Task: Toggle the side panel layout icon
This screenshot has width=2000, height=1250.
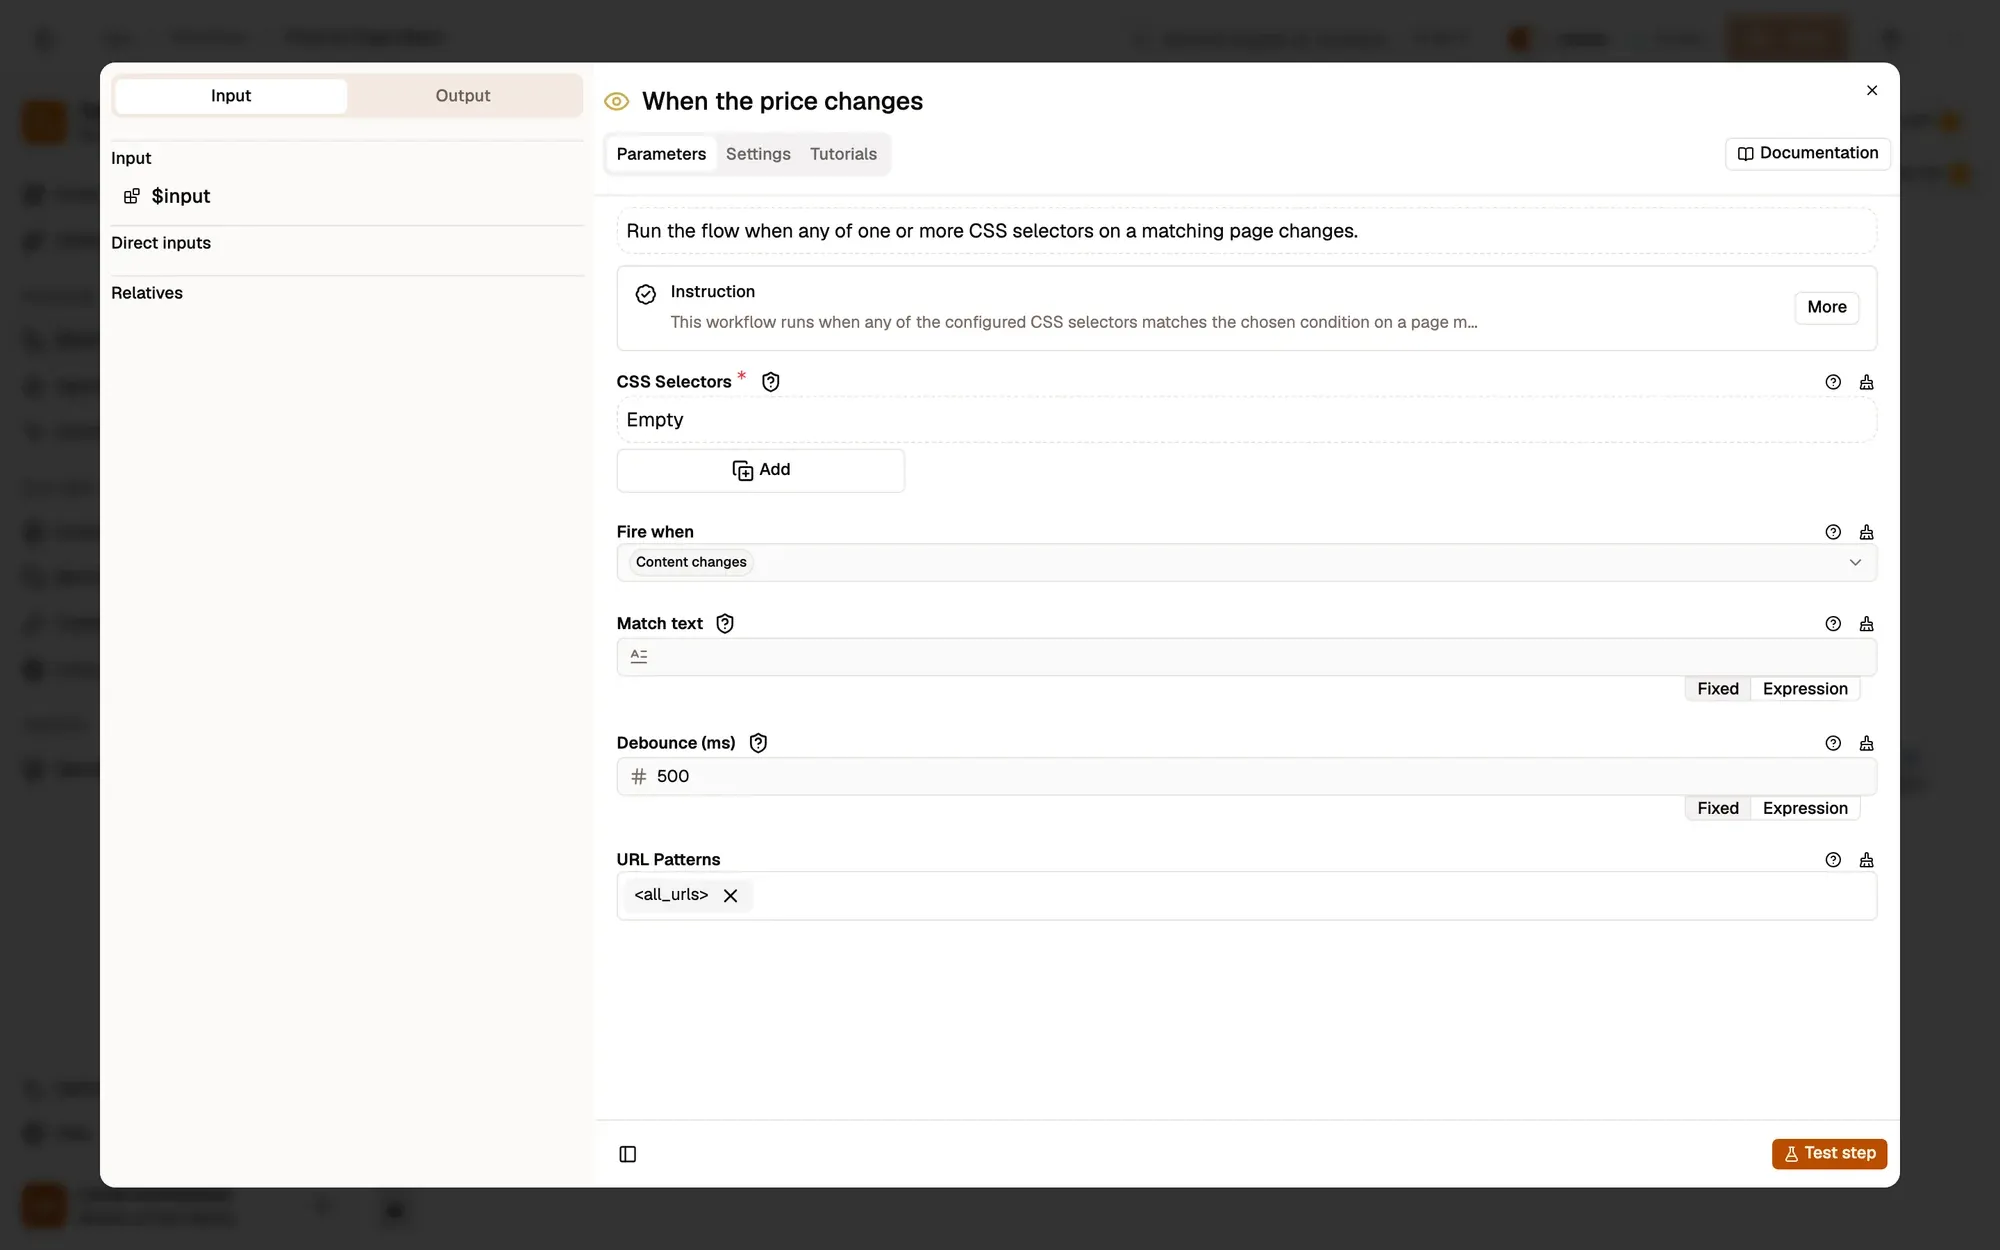Action: (628, 1154)
